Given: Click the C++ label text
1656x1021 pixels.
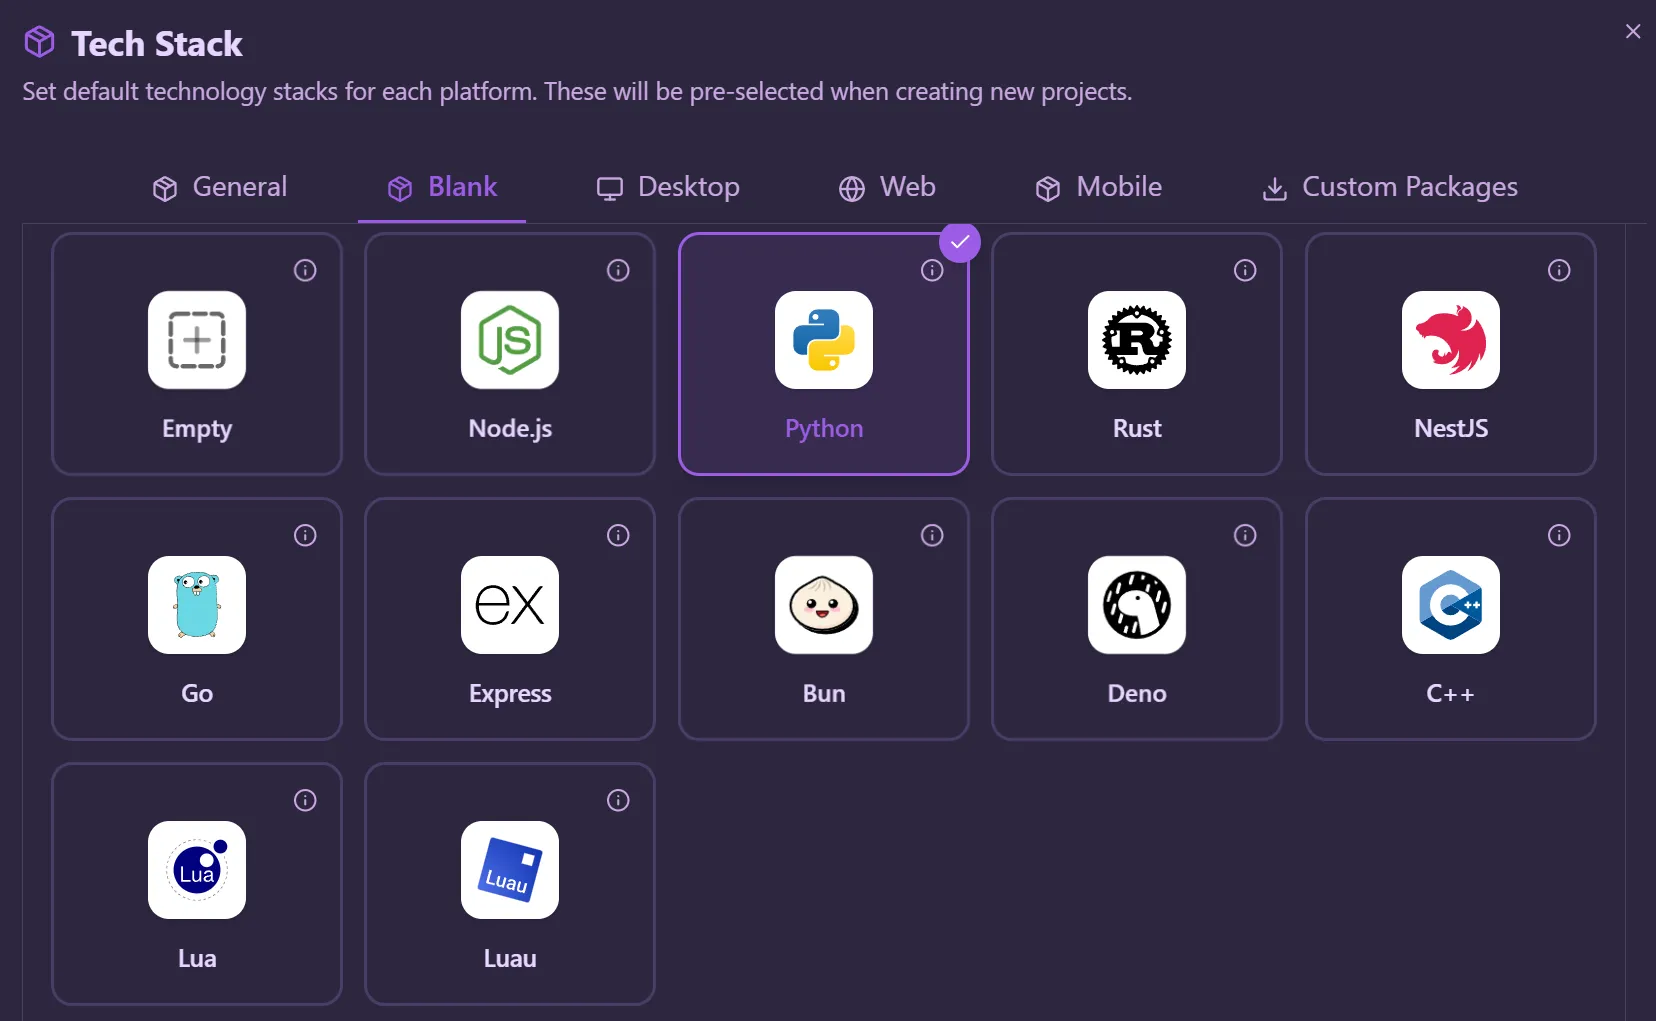Looking at the screenshot, I should pyautogui.click(x=1451, y=694).
